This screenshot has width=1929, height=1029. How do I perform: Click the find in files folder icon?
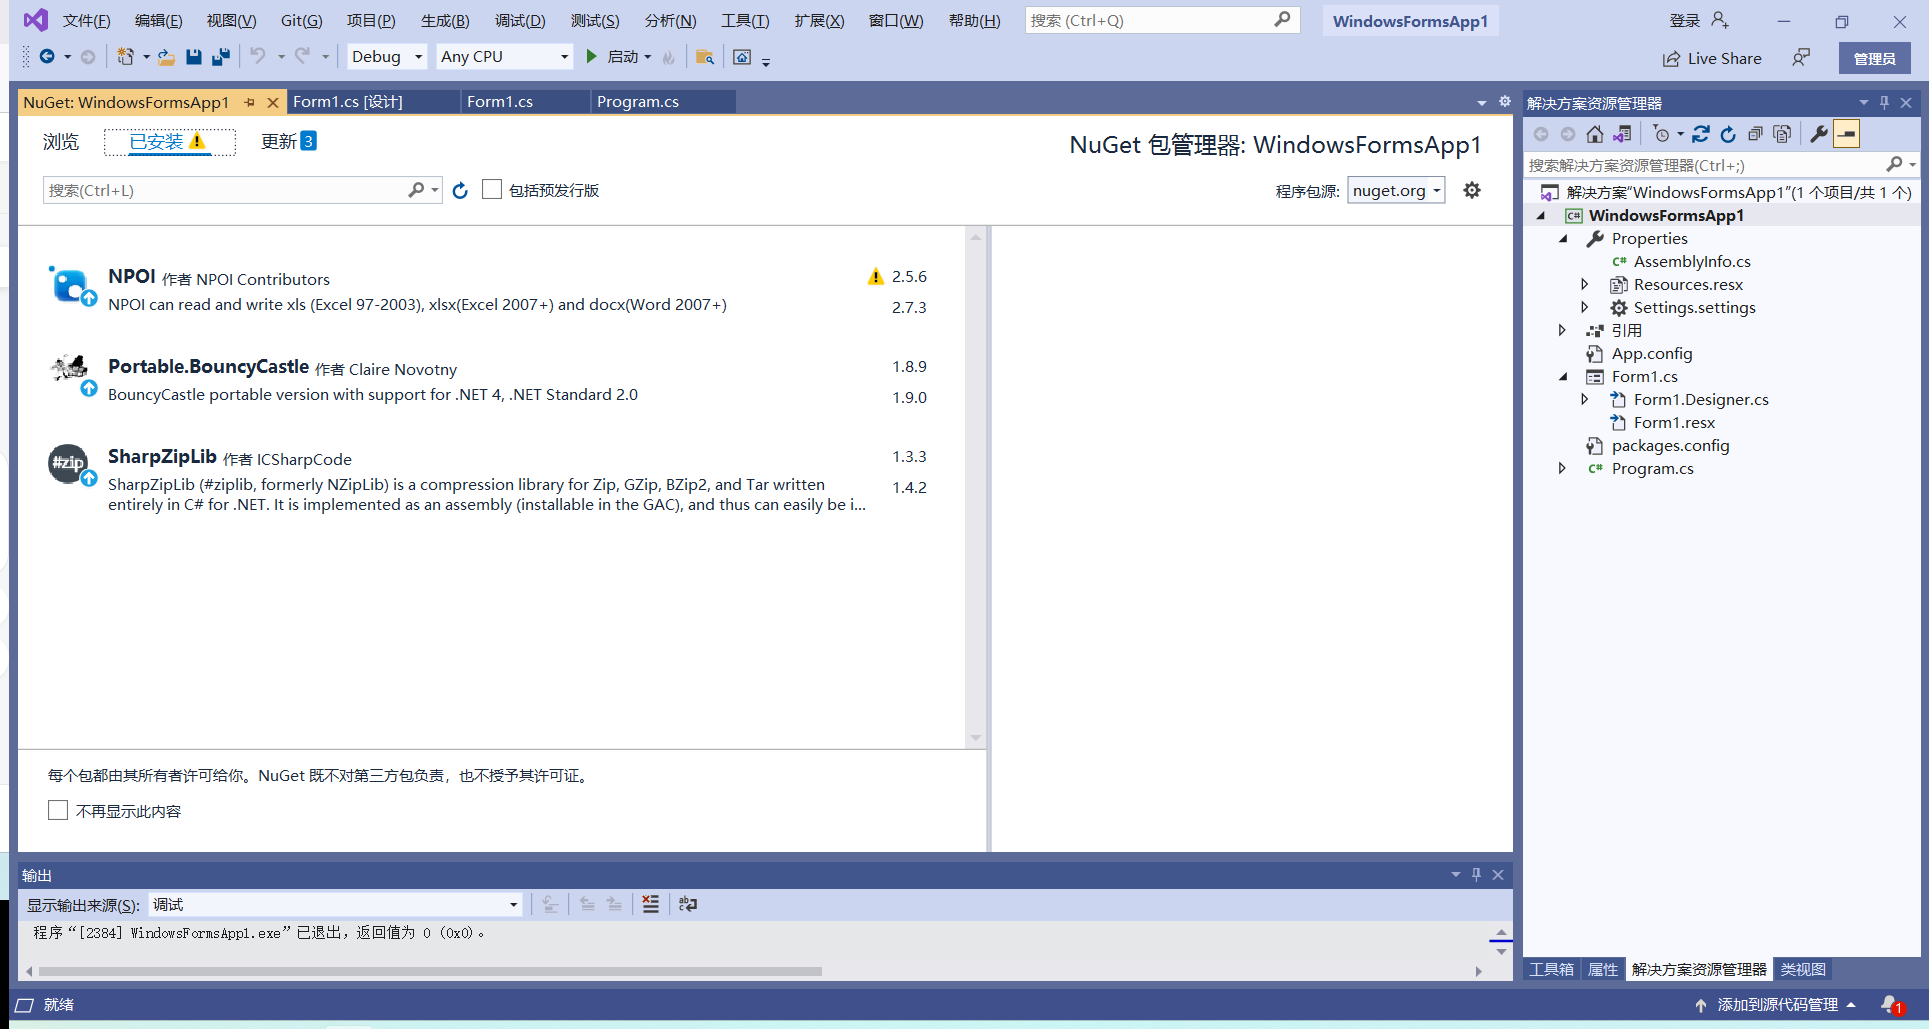pos(705,57)
